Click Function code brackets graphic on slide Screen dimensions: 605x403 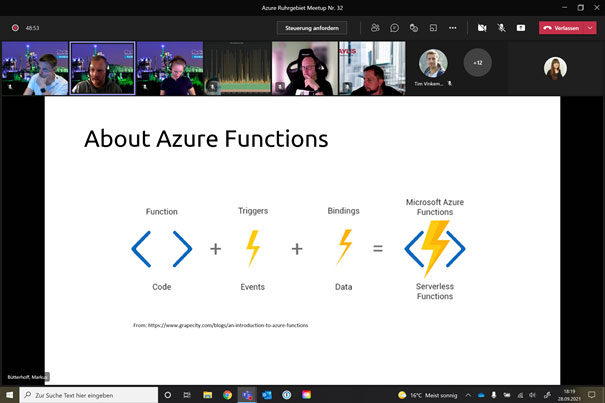pyautogui.click(x=162, y=249)
